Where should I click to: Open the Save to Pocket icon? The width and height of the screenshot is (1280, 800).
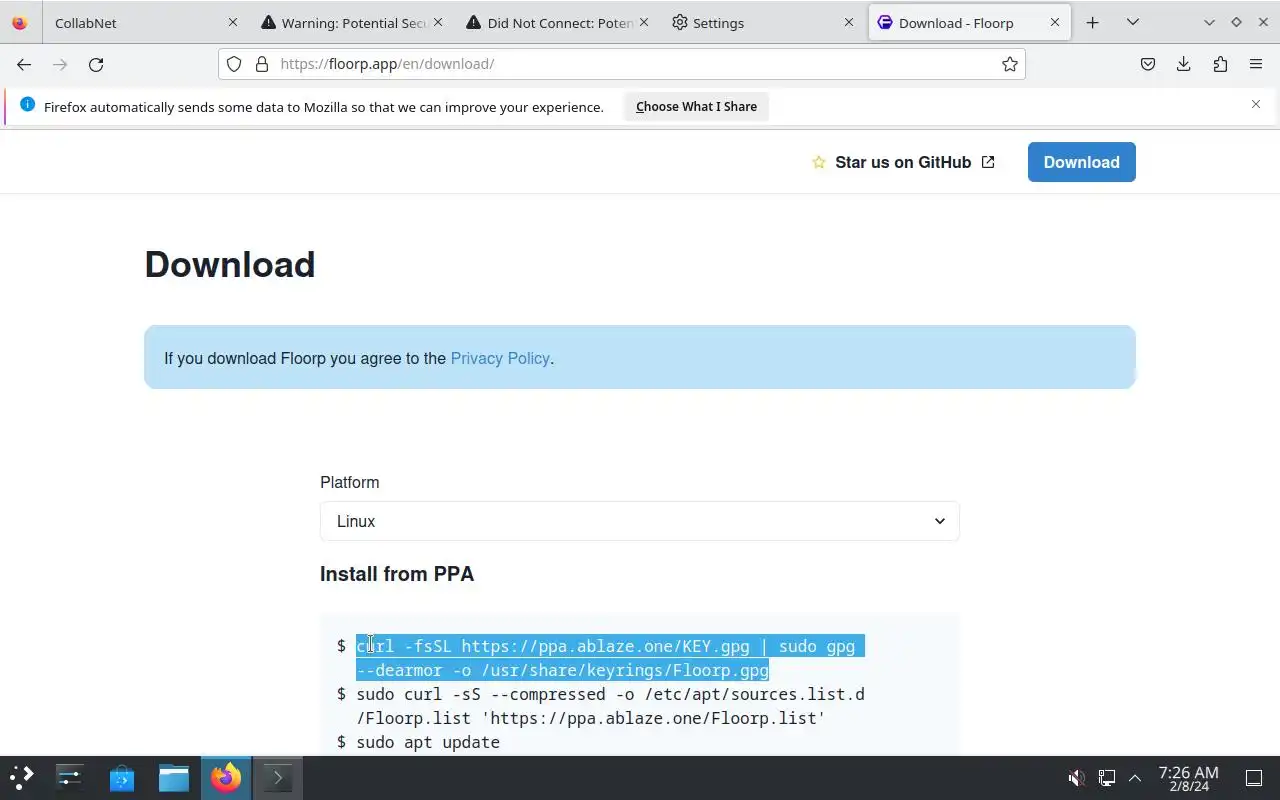pos(1148,64)
